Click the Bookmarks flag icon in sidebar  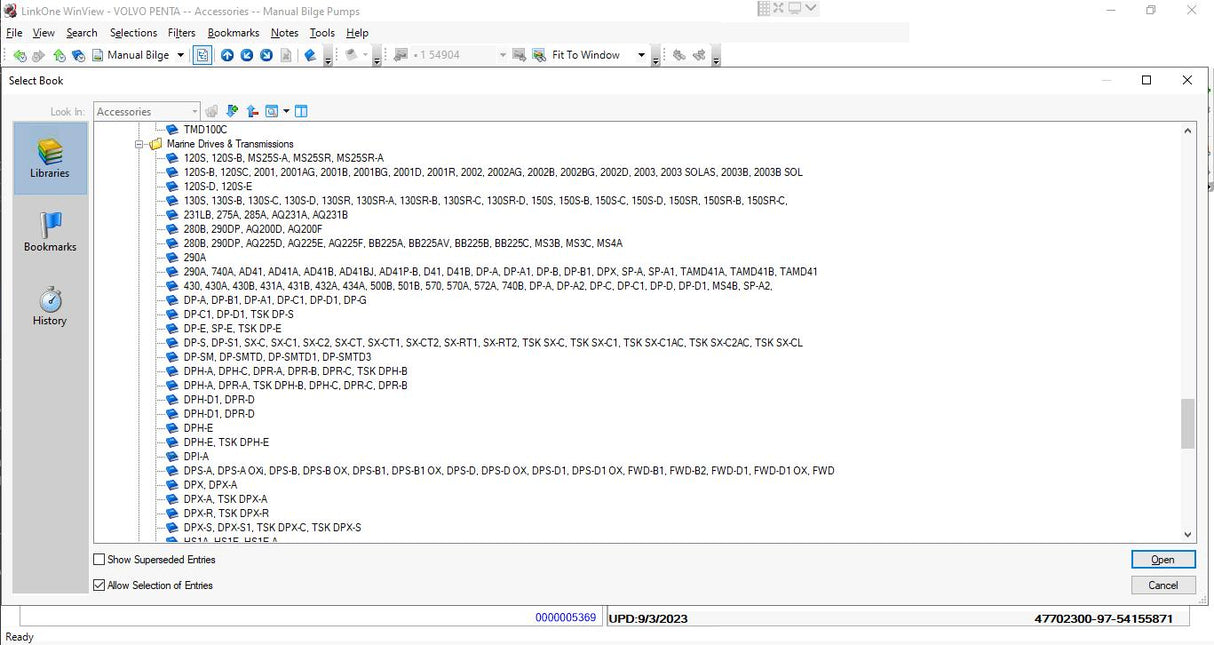[x=50, y=231]
